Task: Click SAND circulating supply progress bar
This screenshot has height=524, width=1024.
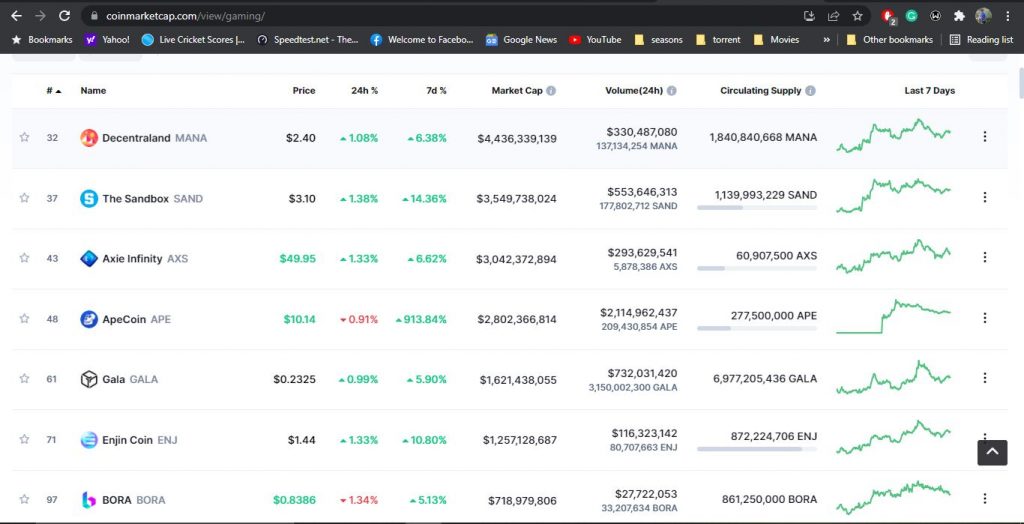Action: tap(757, 208)
